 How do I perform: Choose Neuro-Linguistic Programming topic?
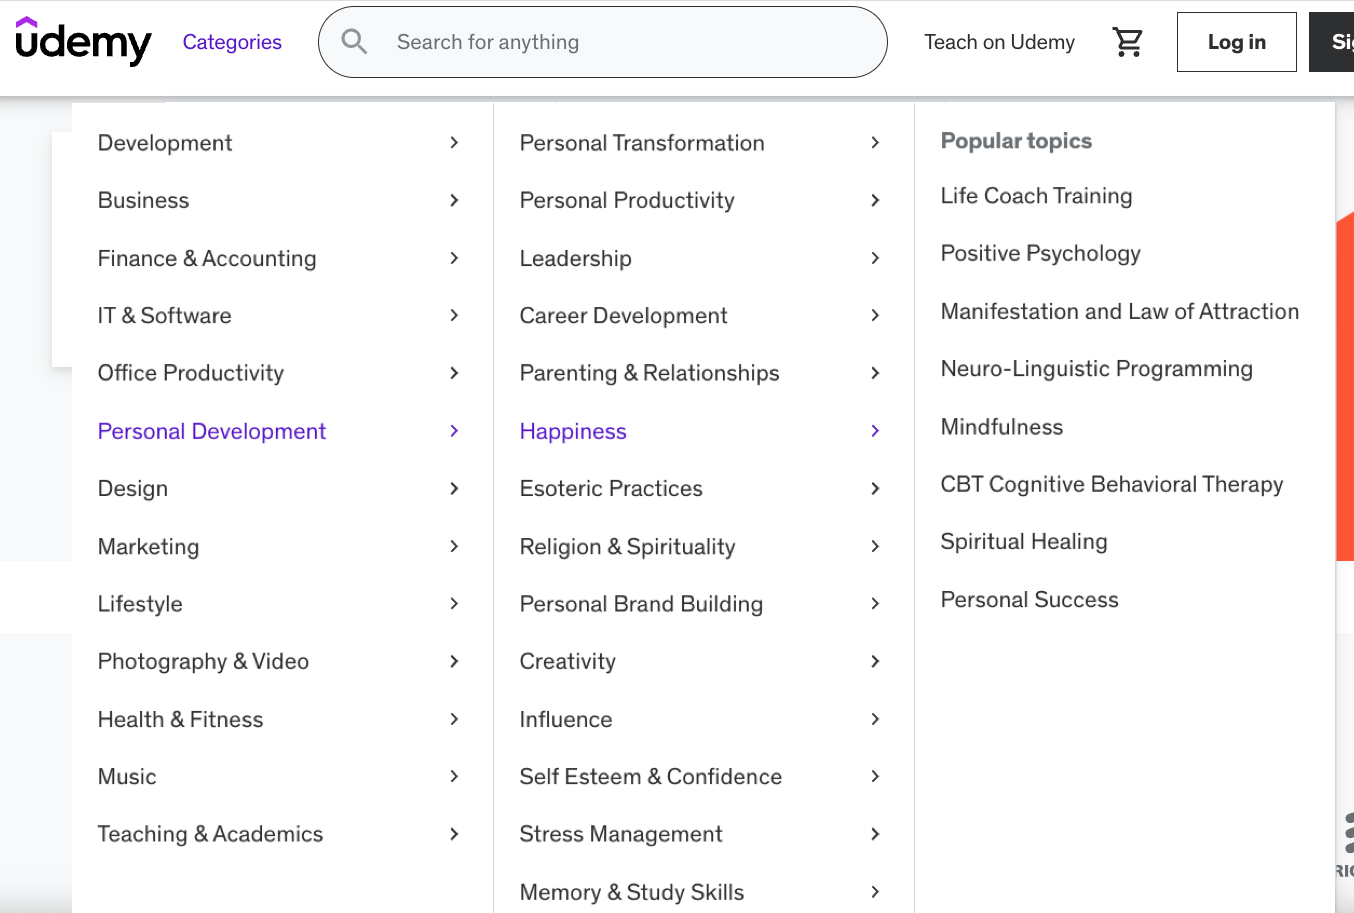1096,368
